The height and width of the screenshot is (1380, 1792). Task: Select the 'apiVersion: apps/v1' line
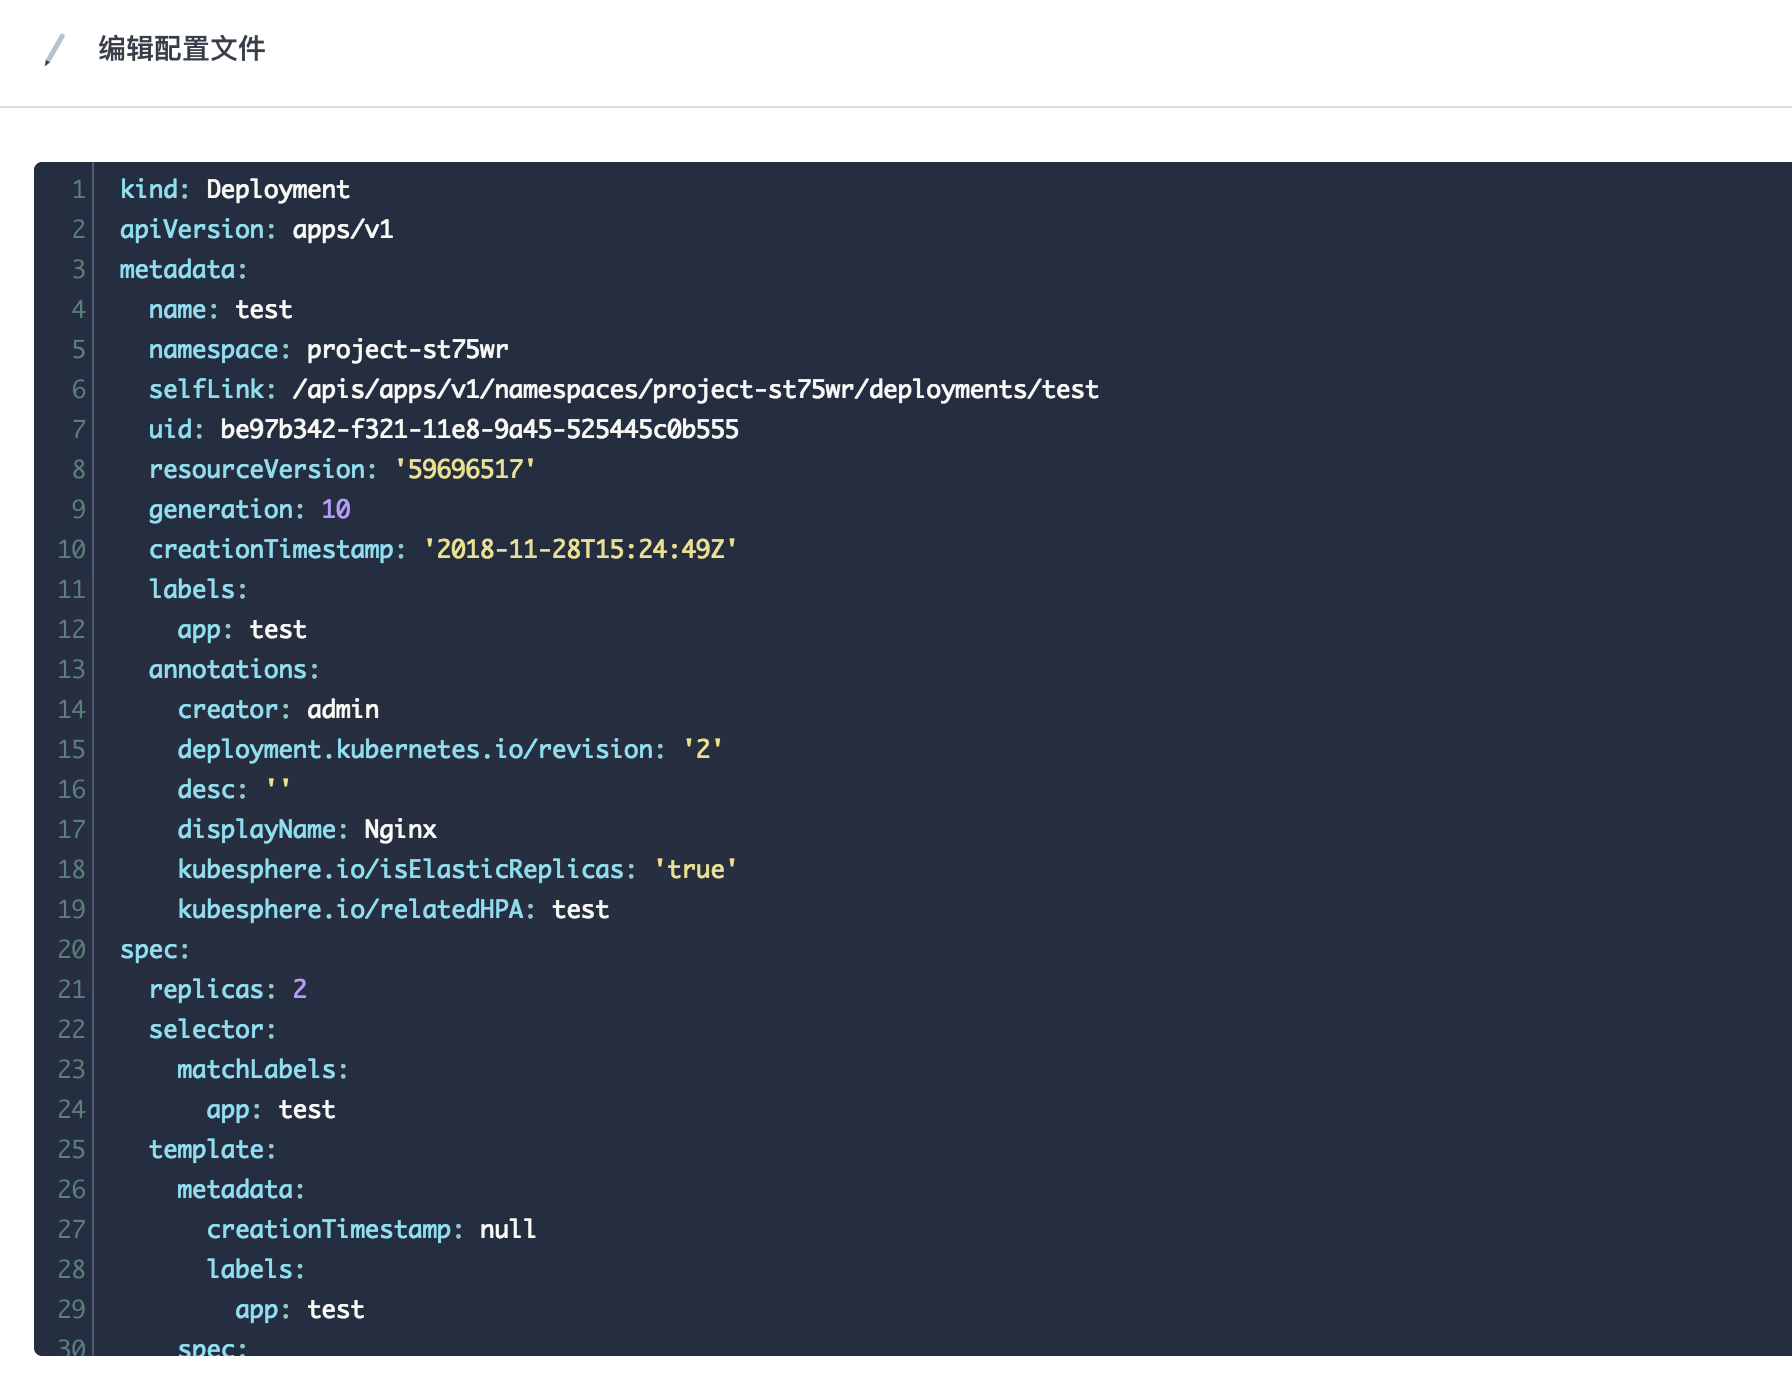[257, 229]
